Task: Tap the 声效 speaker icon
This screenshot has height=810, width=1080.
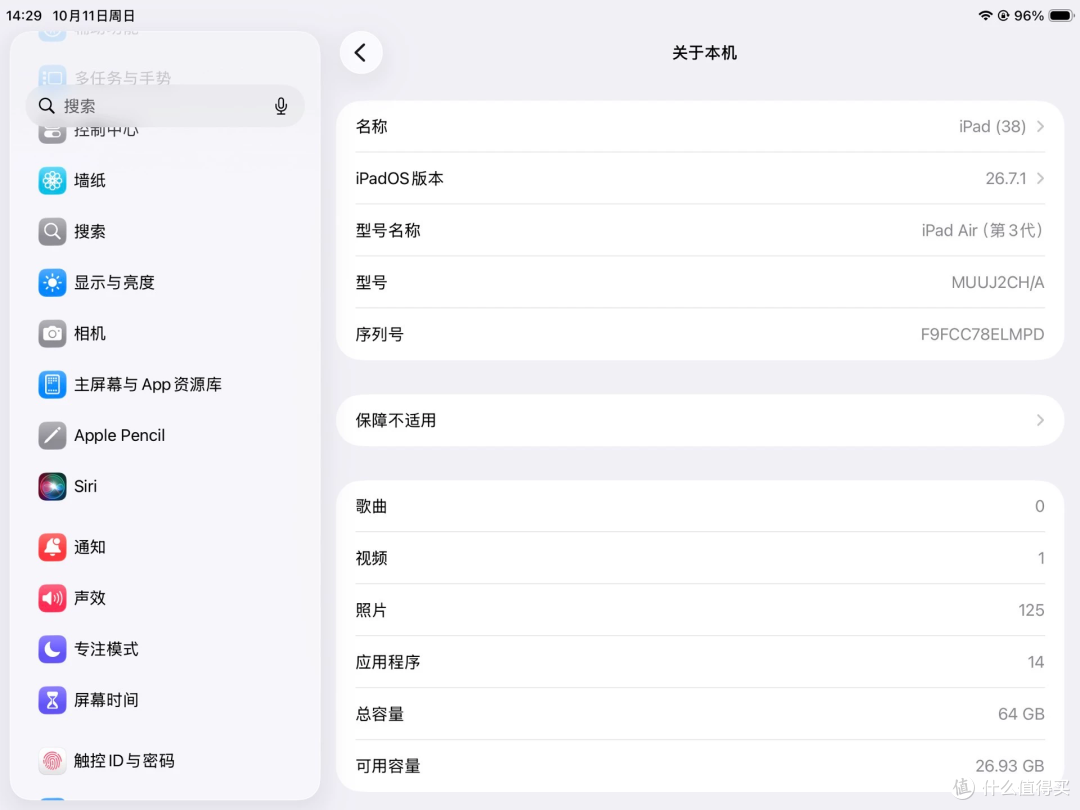Action: coord(52,598)
